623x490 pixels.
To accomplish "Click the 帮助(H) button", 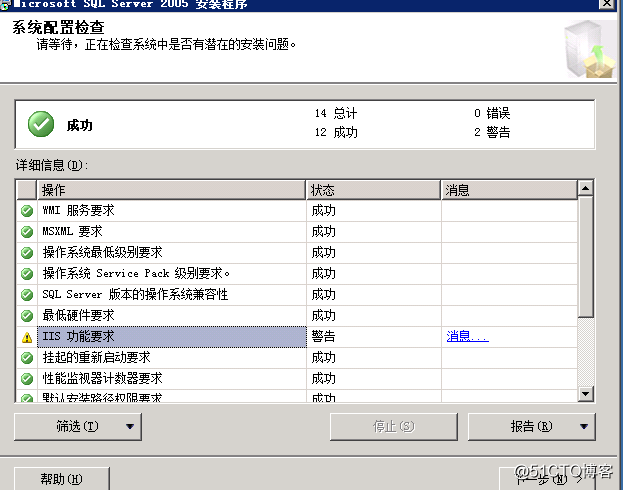I will point(62,479).
